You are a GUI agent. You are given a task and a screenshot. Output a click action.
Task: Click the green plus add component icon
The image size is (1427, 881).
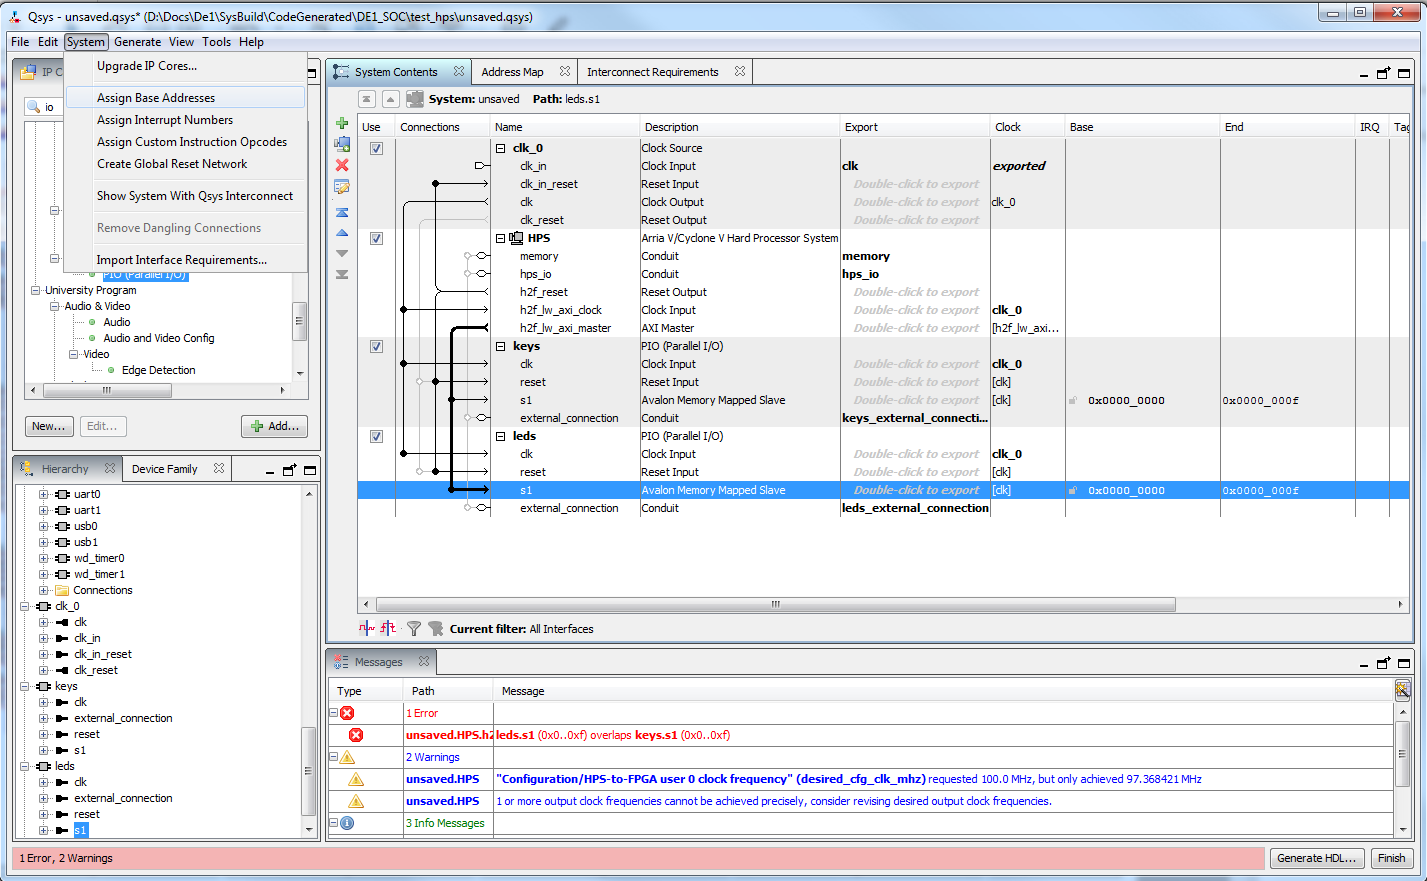(x=342, y=124)
